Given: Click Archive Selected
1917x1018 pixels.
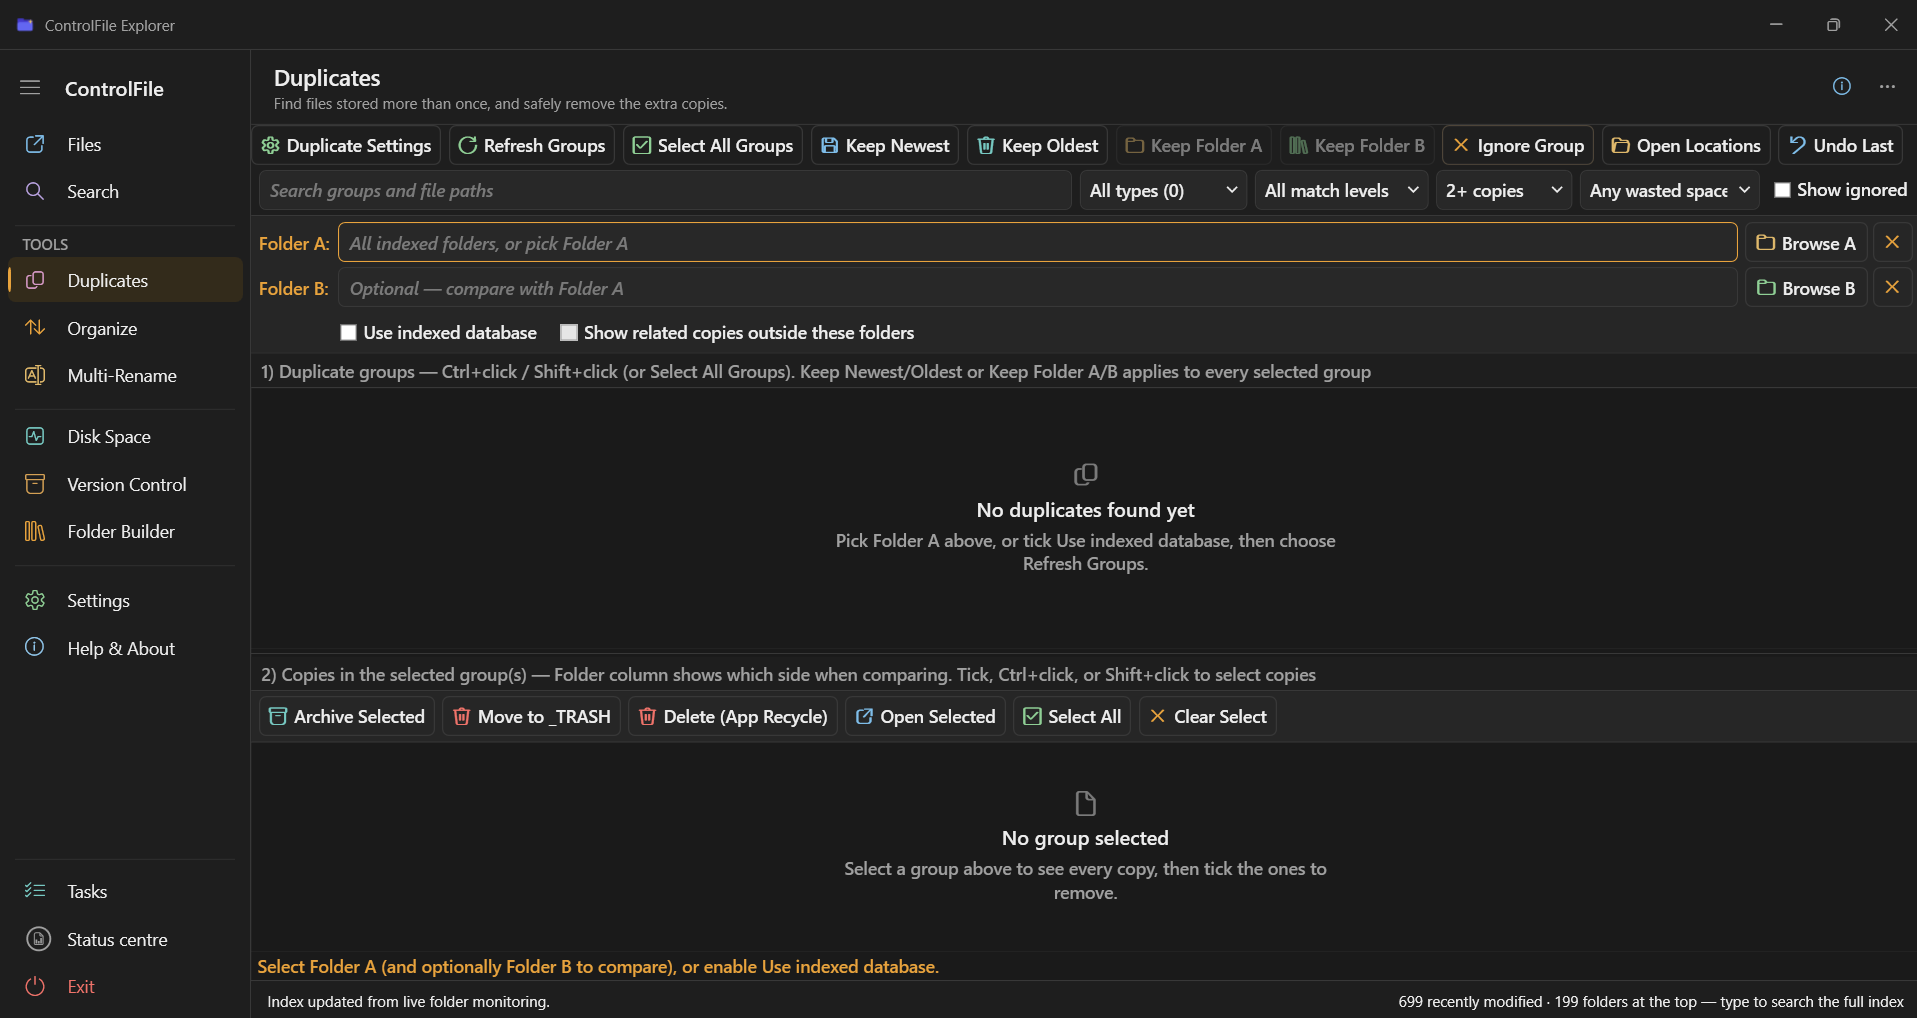Looking at the screenshot, I should pyautogui.click(x=347, y=717).
